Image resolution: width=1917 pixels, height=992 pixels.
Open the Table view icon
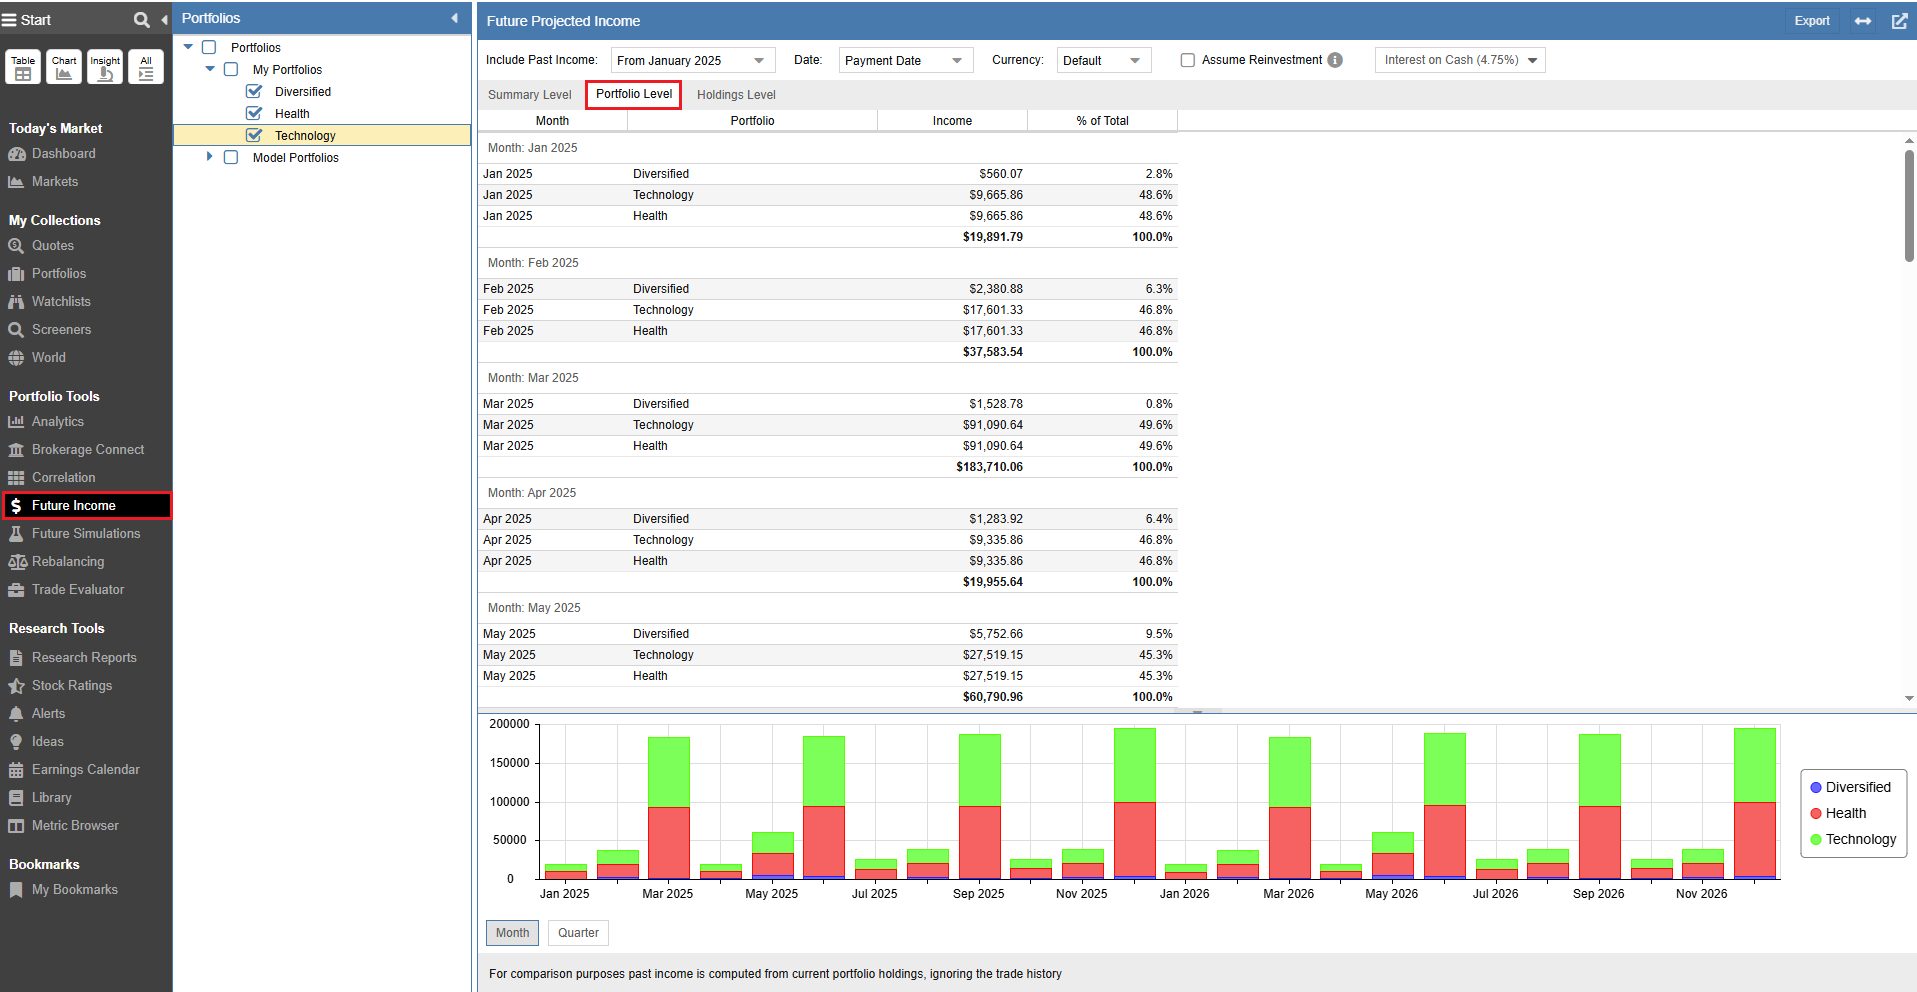(23, 67)
